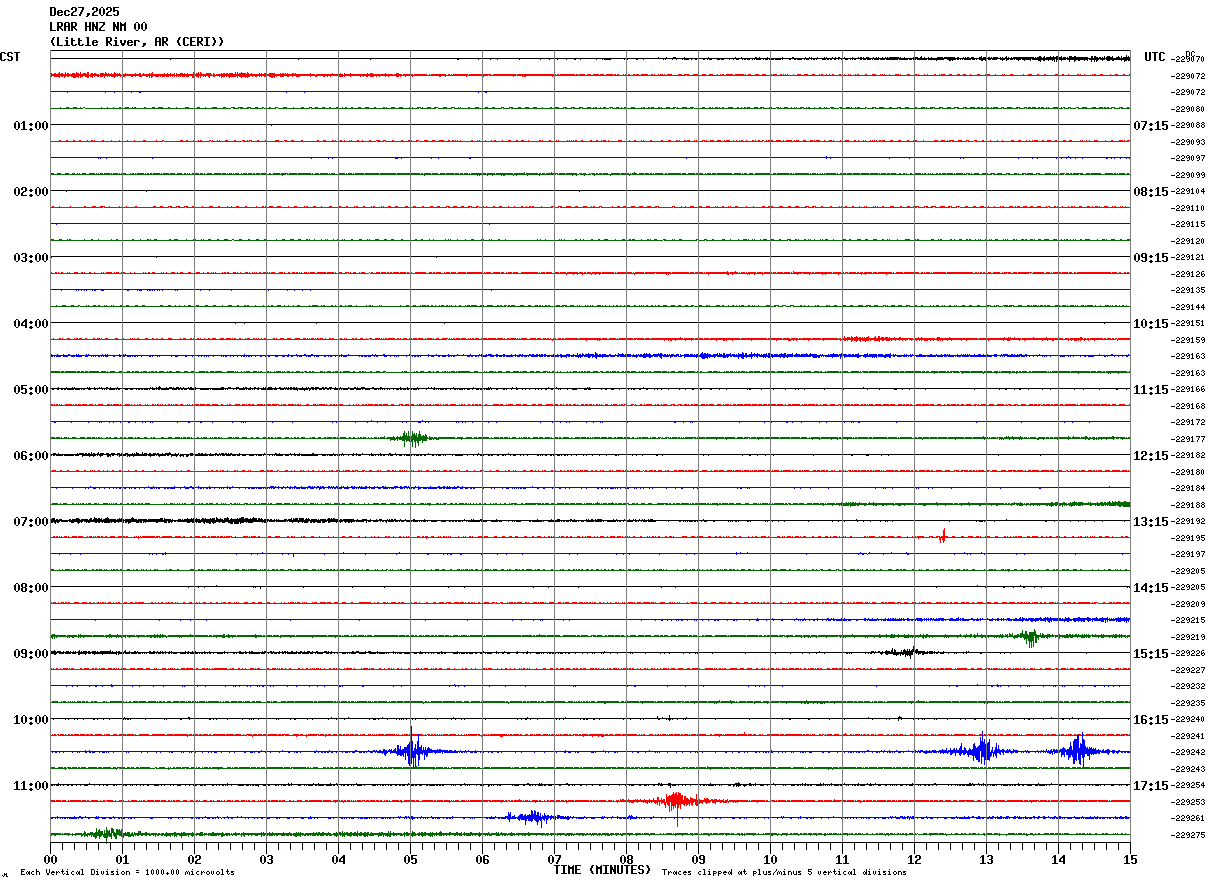Click the 12:15 UTC time label

click(x=1150, y=456)
